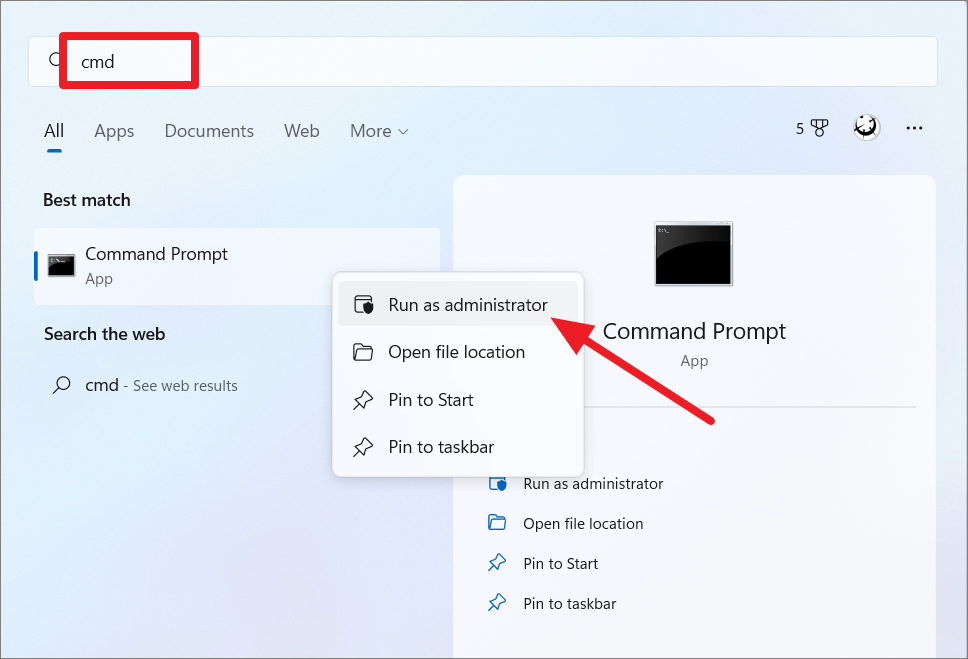Switch to the Web tab
This screenshot has height=659, width=968.
tap(301, 131)
